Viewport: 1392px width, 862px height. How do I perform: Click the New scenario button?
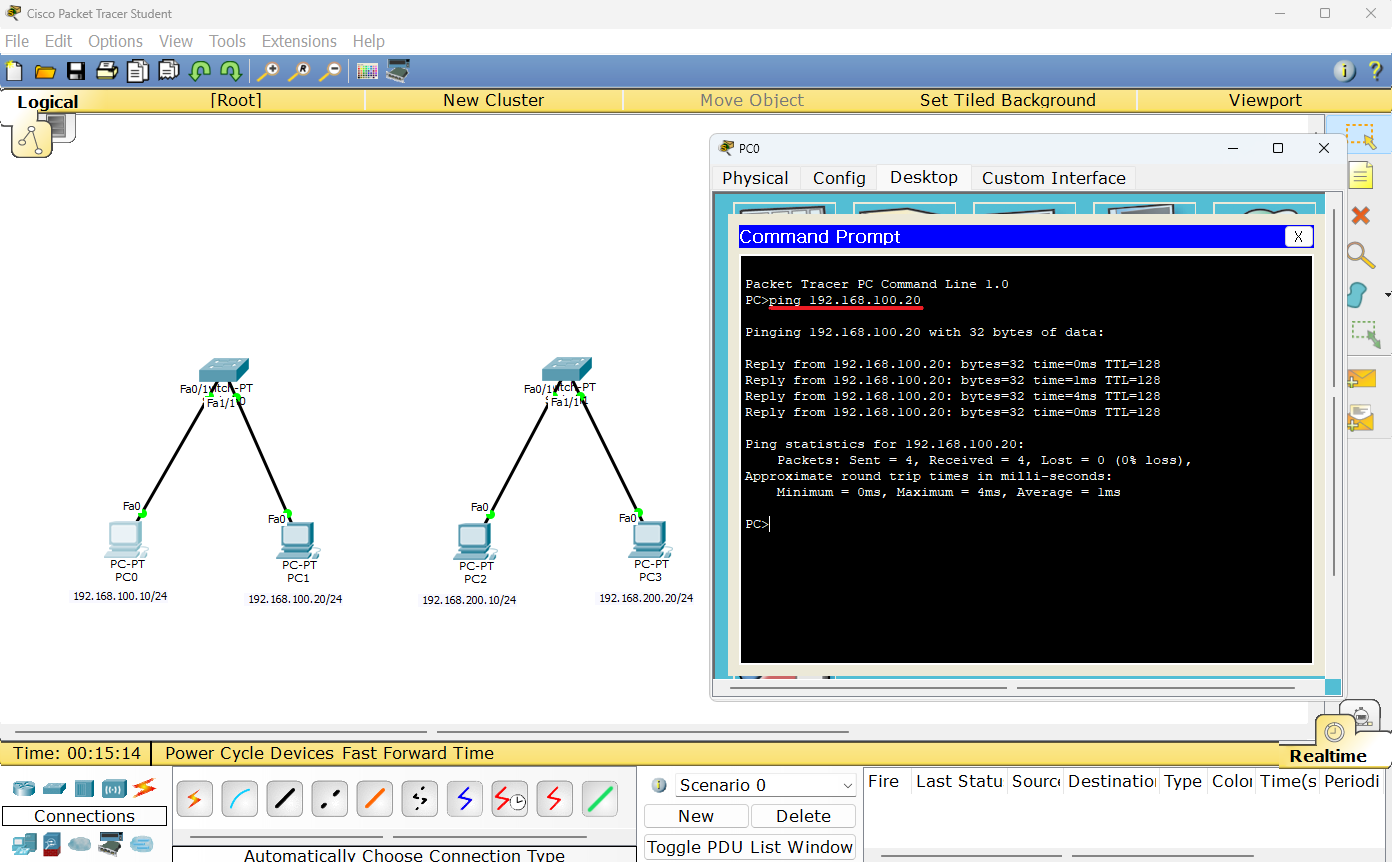coord(696,816)
